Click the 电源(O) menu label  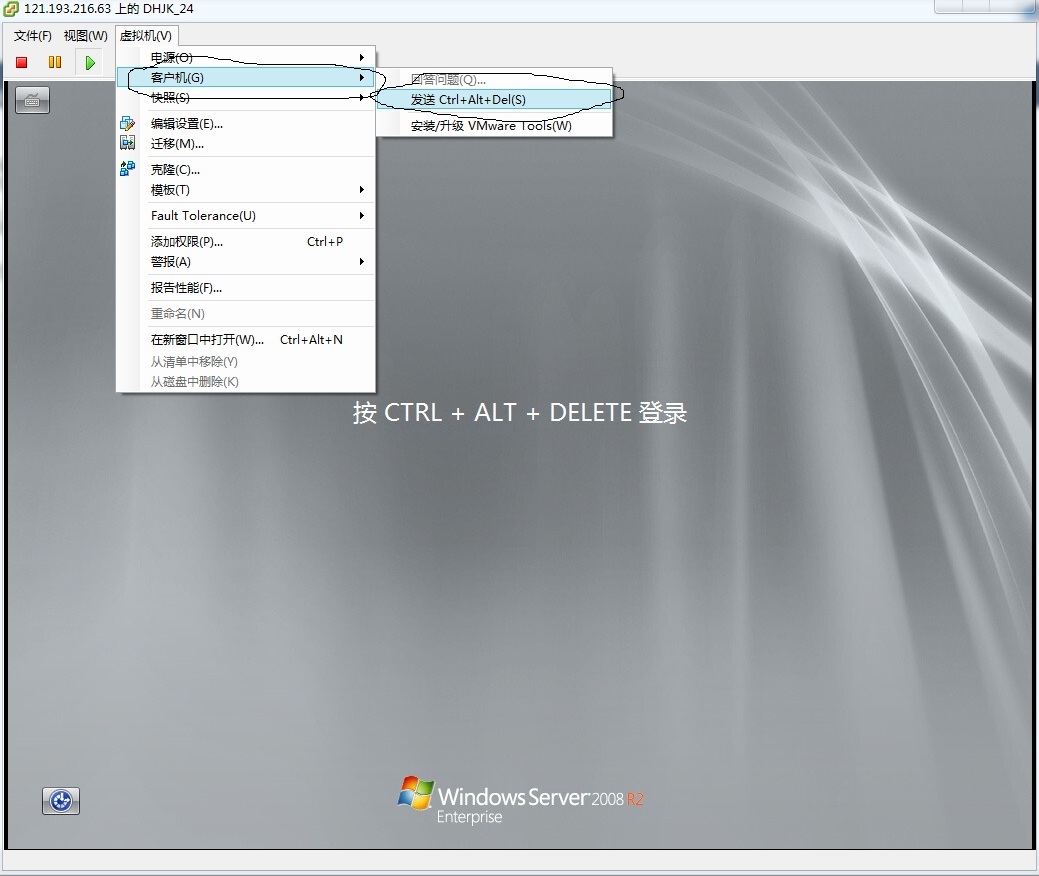pos(172,58)
